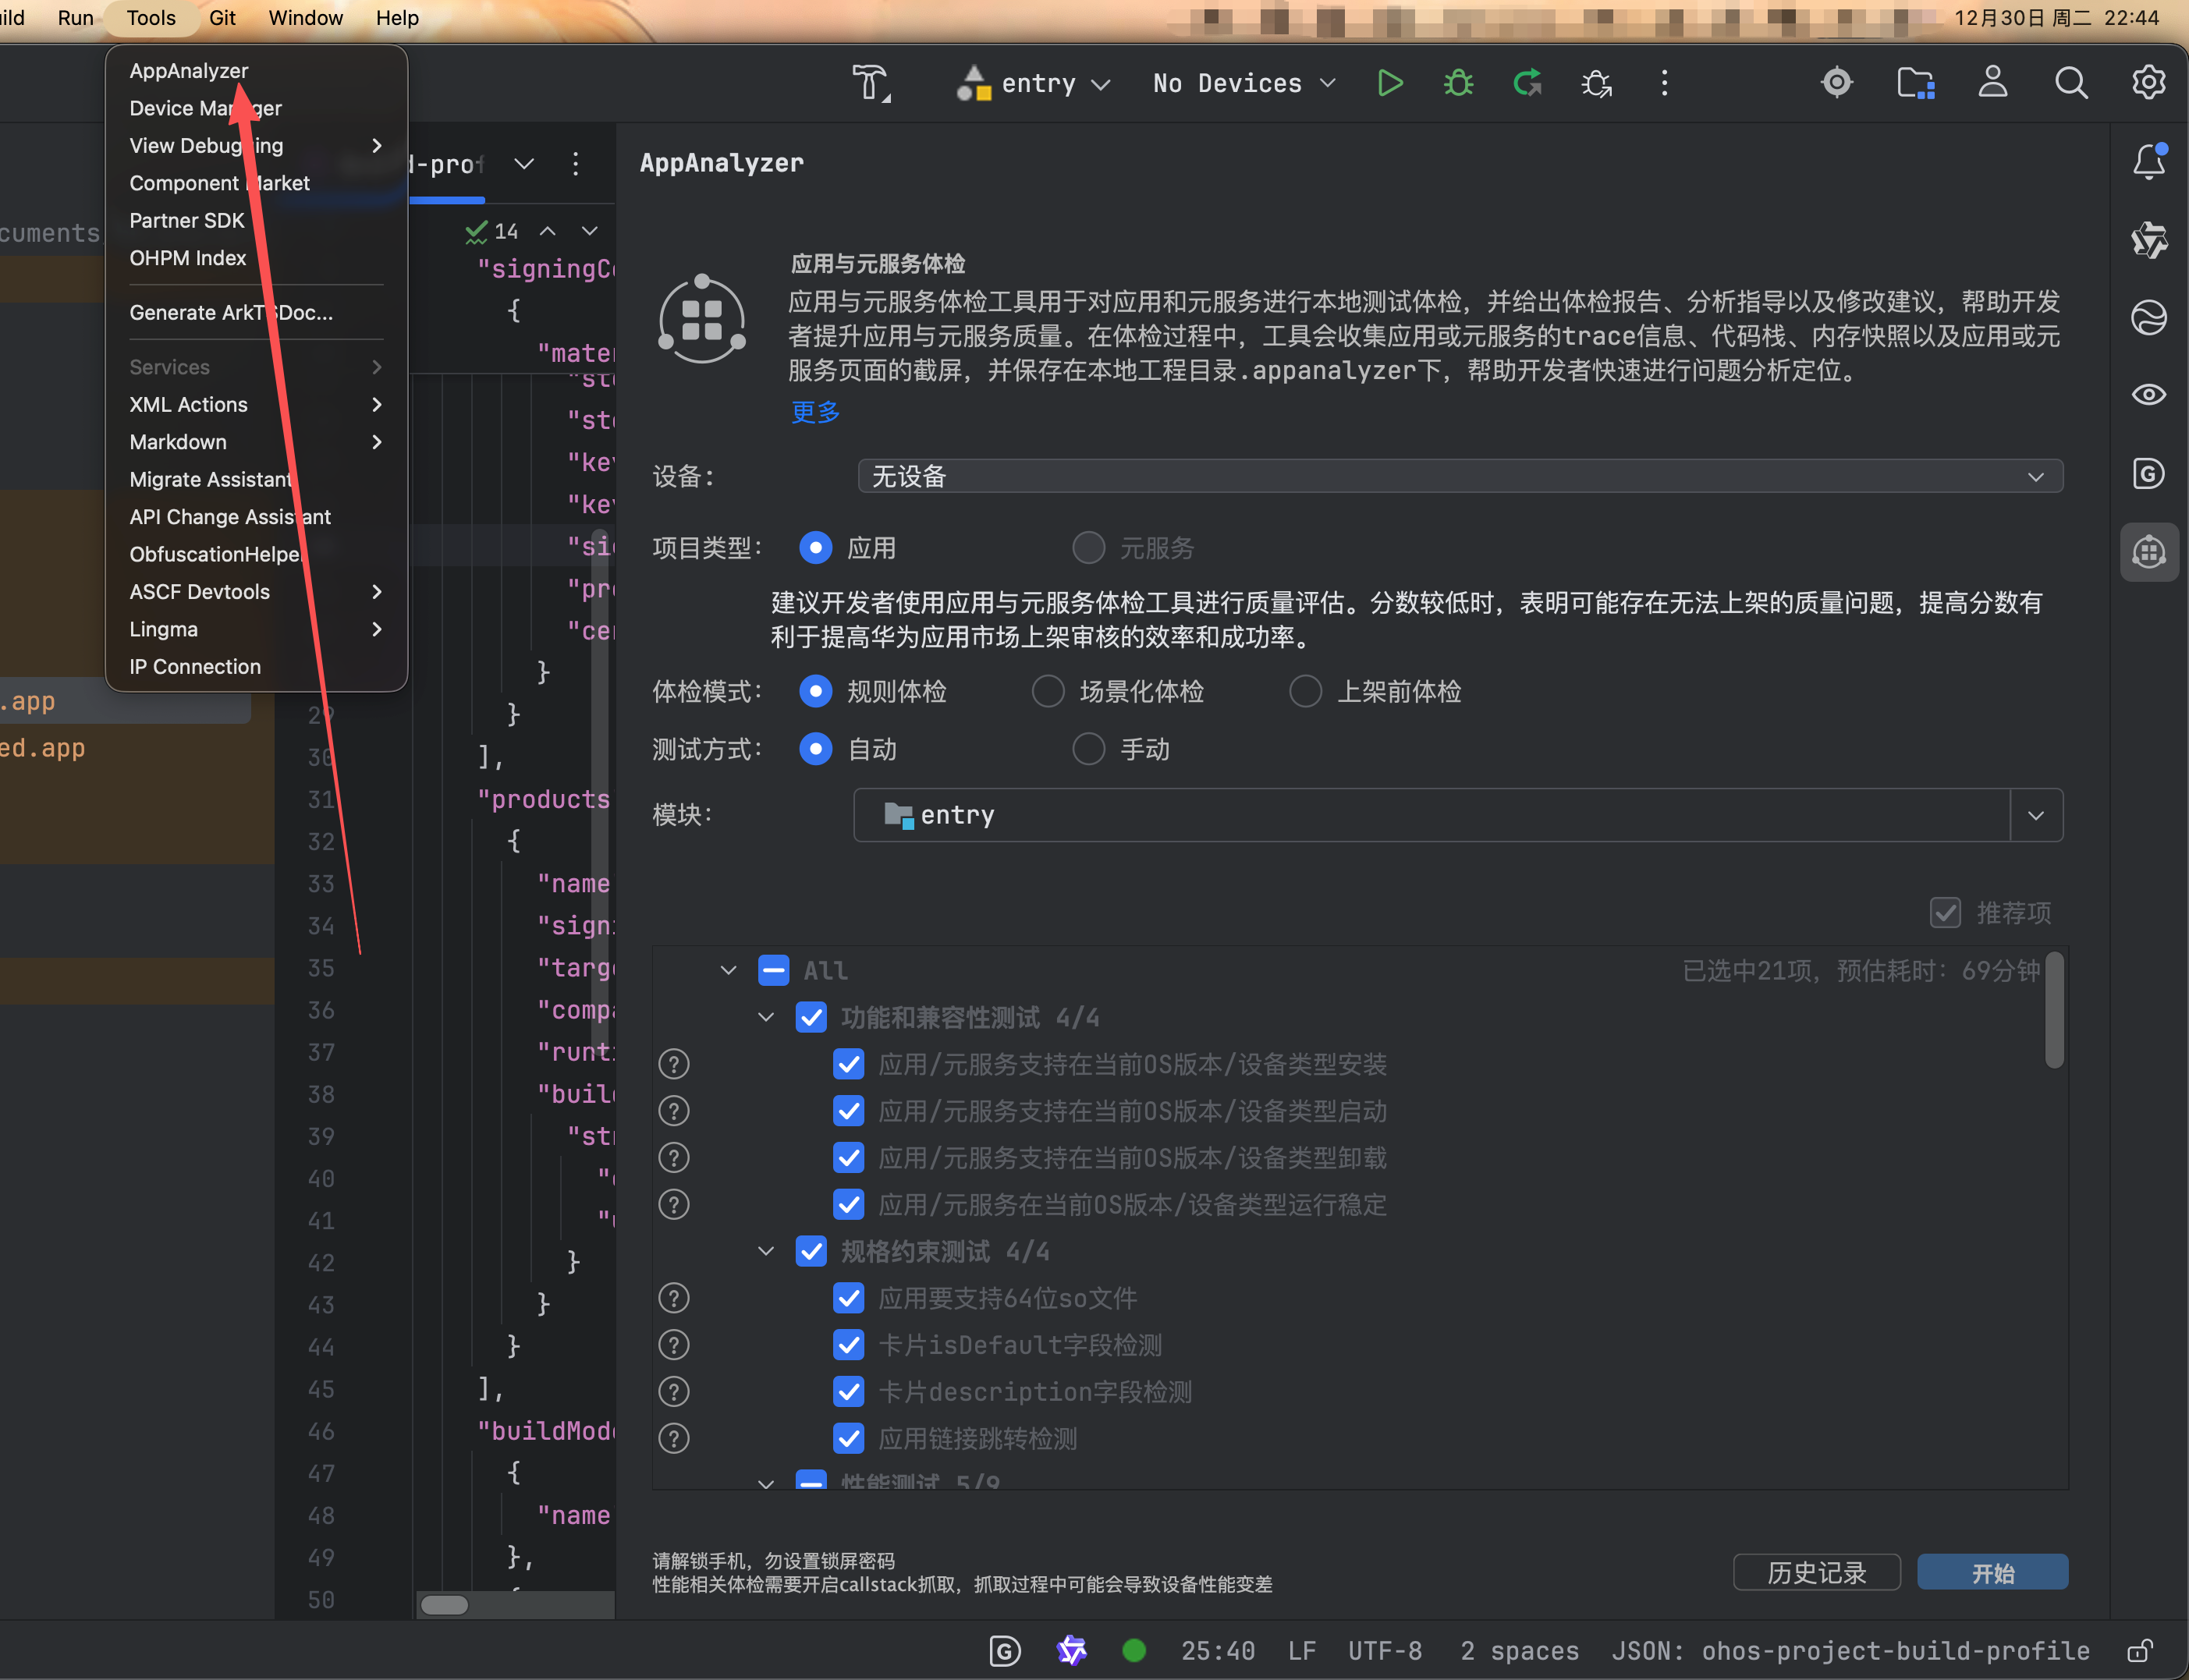Click the hot reload refresh icon
The width and height of the screenshot is (2189, 1680).
tap(1527, 83)
